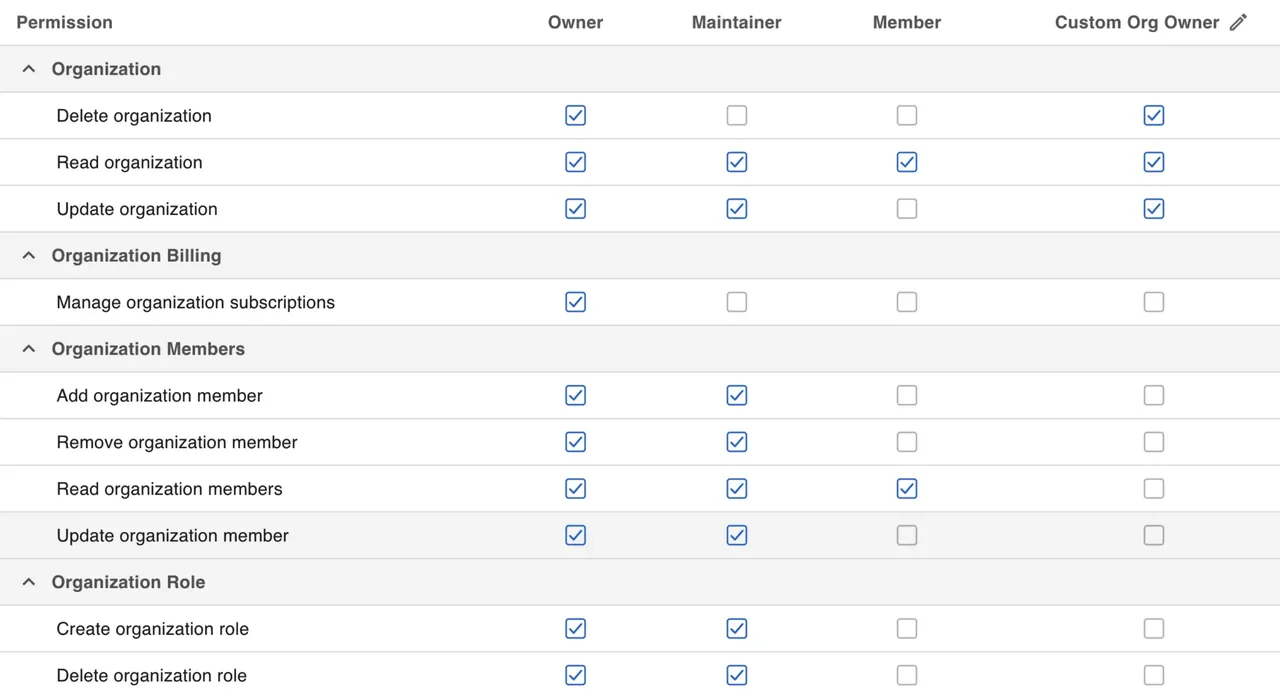Screen dimensions: 1280x693
Task: Uncheck Maintainer for Read organization
Action: [737, 162]
